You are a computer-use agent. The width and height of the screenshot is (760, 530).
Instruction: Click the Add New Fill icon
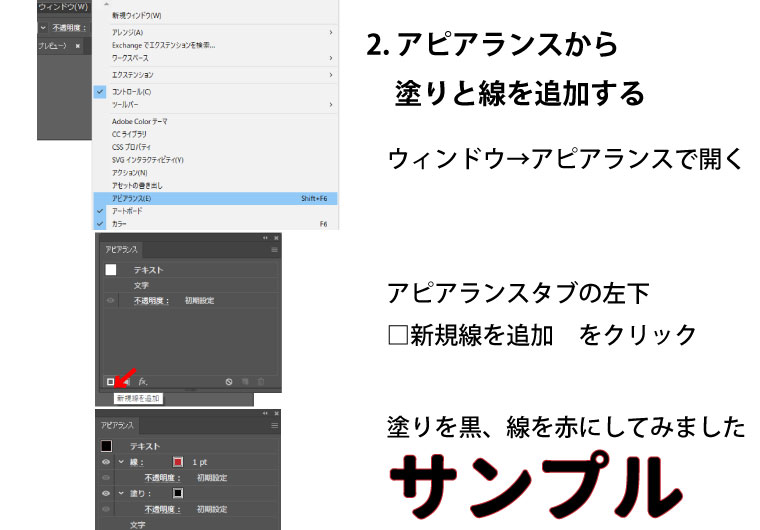pos(126,381)
